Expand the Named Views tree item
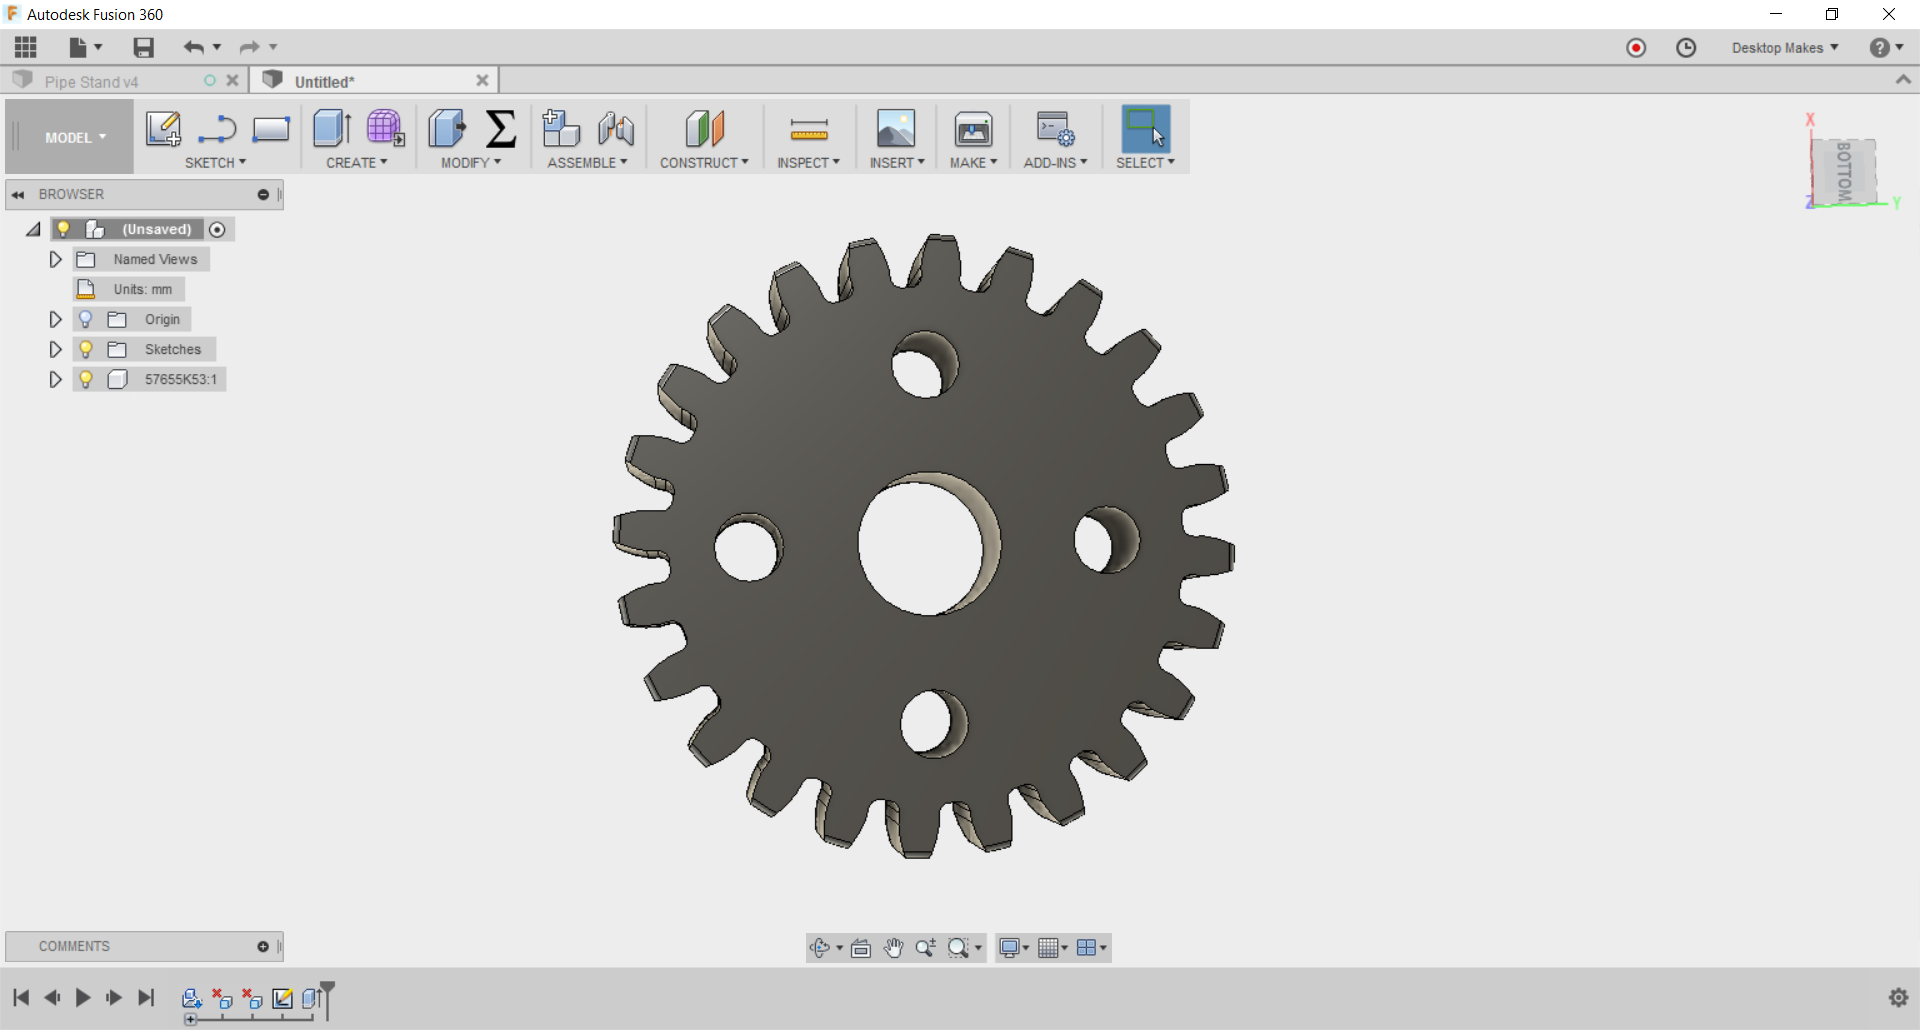The width and height of the screenshot is (1920, 1030). [x=55, y=259]
